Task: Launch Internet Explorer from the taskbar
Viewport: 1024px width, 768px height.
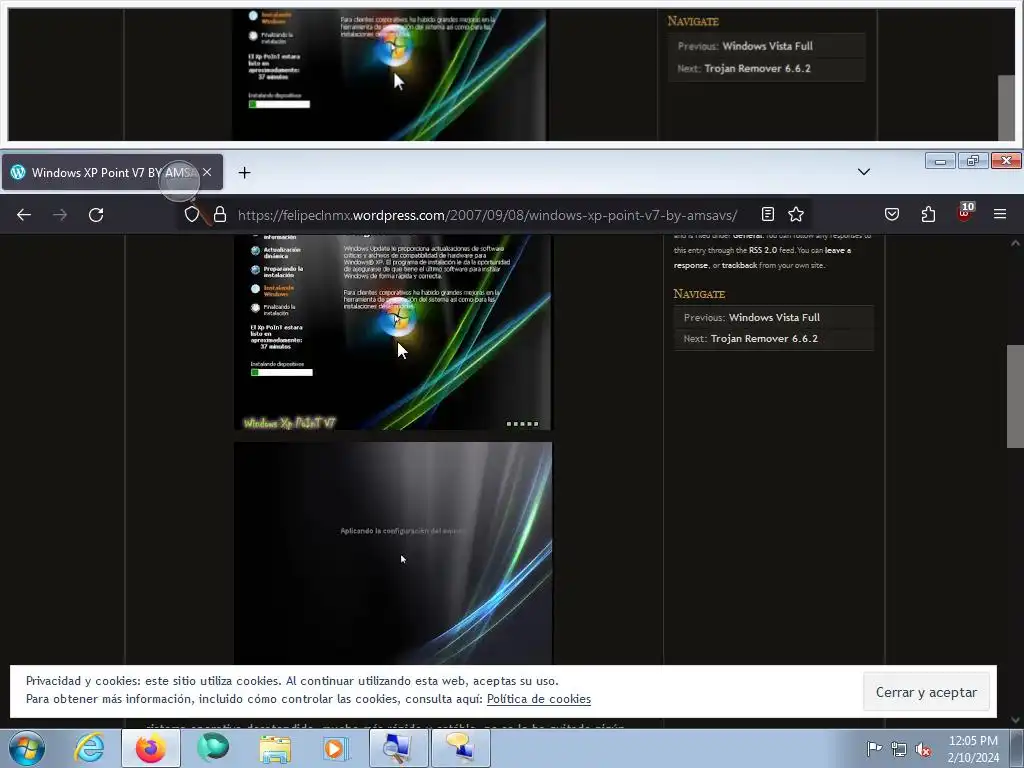Action: [89, 748]
